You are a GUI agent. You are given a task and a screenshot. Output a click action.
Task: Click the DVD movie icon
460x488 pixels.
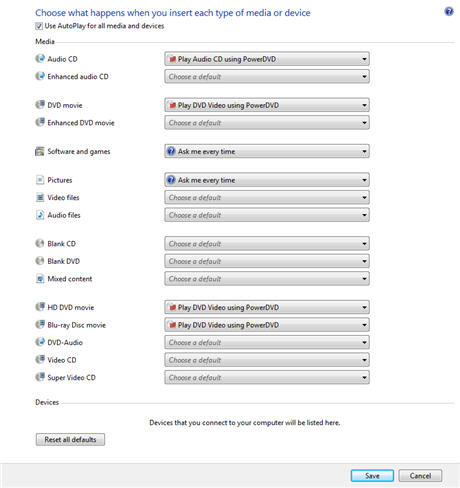click(40, 105)
